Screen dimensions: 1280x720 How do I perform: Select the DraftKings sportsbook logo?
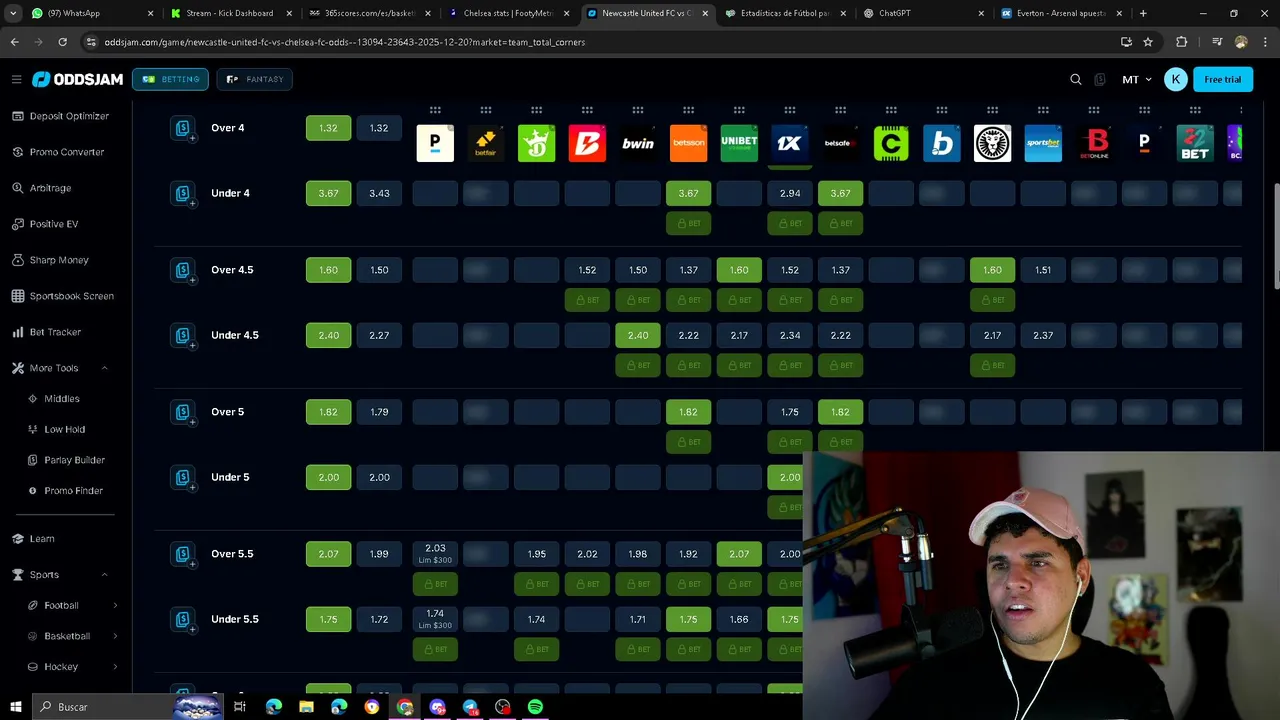(537, 143)
